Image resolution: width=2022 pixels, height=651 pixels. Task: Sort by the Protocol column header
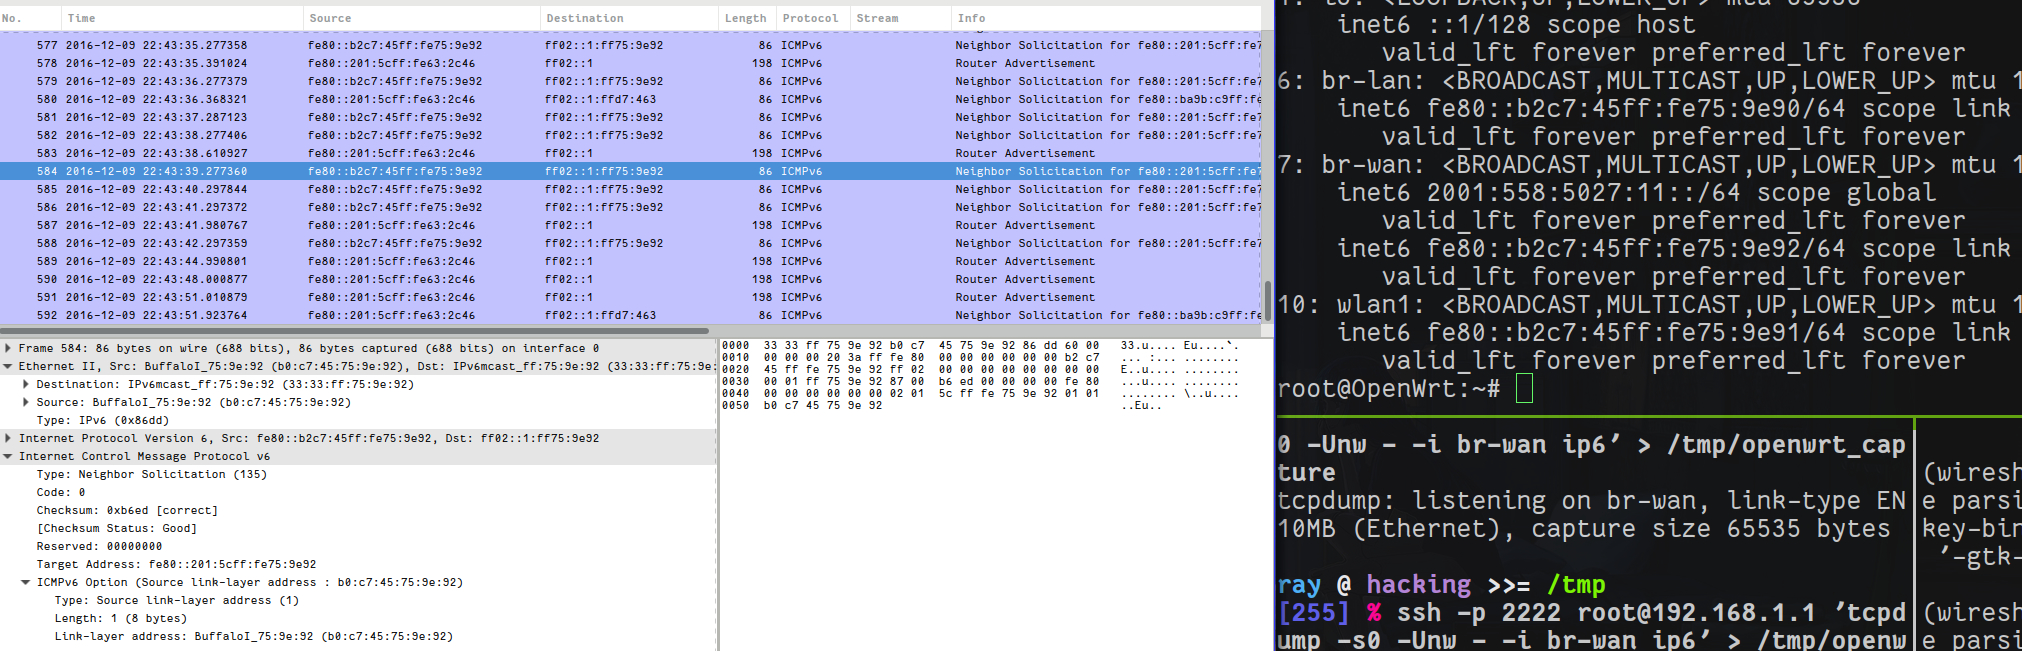(x=813, y=18)
